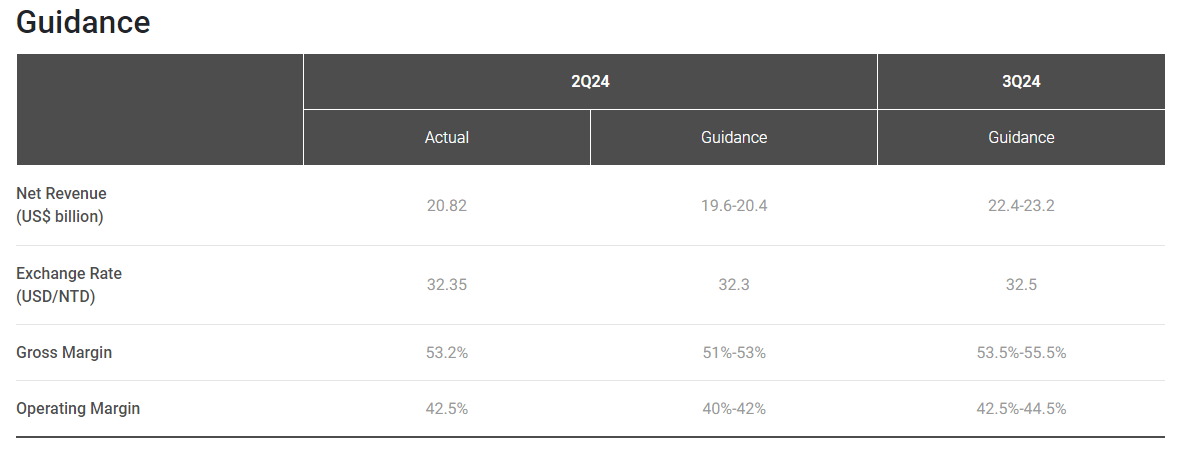Select the 22.4-23.2 revenue guidance cell
This screenshot has width=1192, height=460.
coord(1021,206)
